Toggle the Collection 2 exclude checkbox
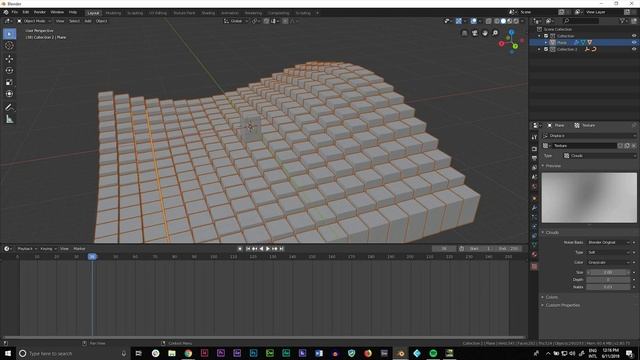Screen dimensions: 640x360 546,49
